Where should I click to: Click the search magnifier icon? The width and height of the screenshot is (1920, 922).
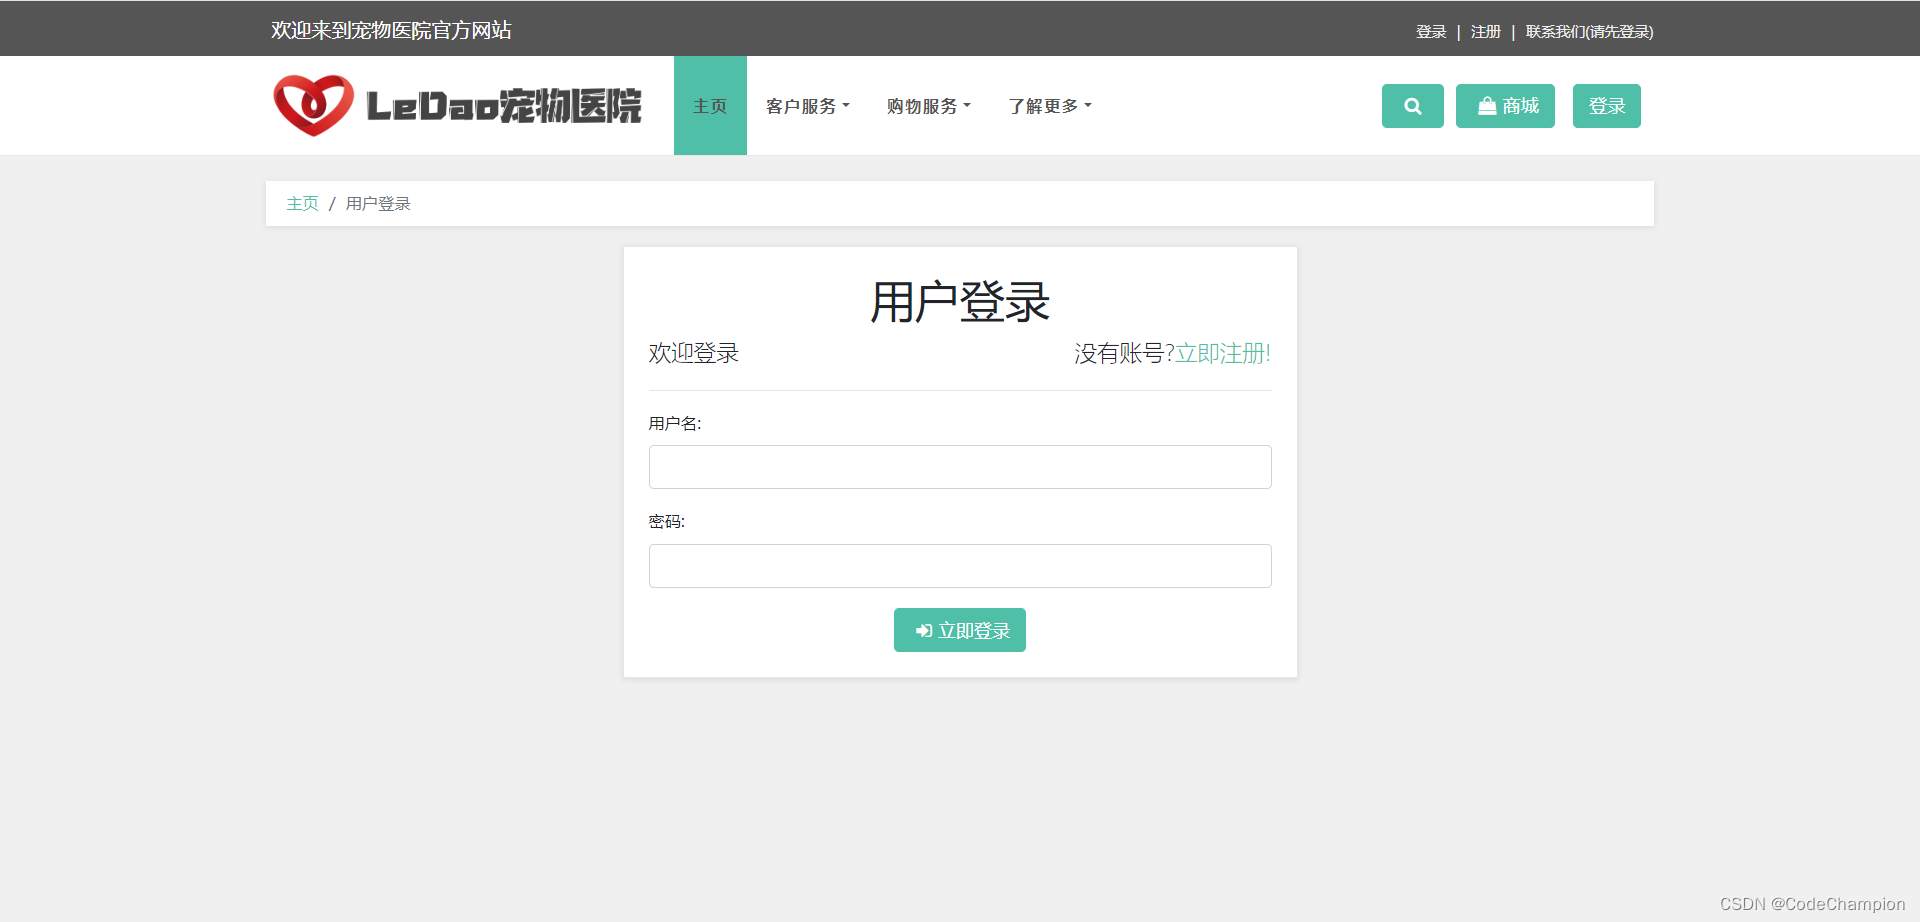(x=1412, y=105)
